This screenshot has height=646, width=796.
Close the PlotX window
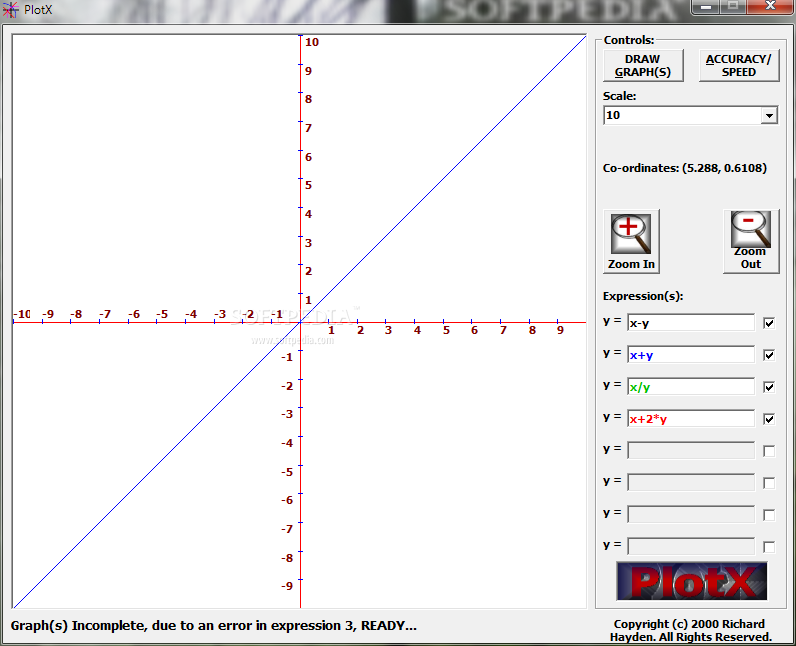click(770, 7)
